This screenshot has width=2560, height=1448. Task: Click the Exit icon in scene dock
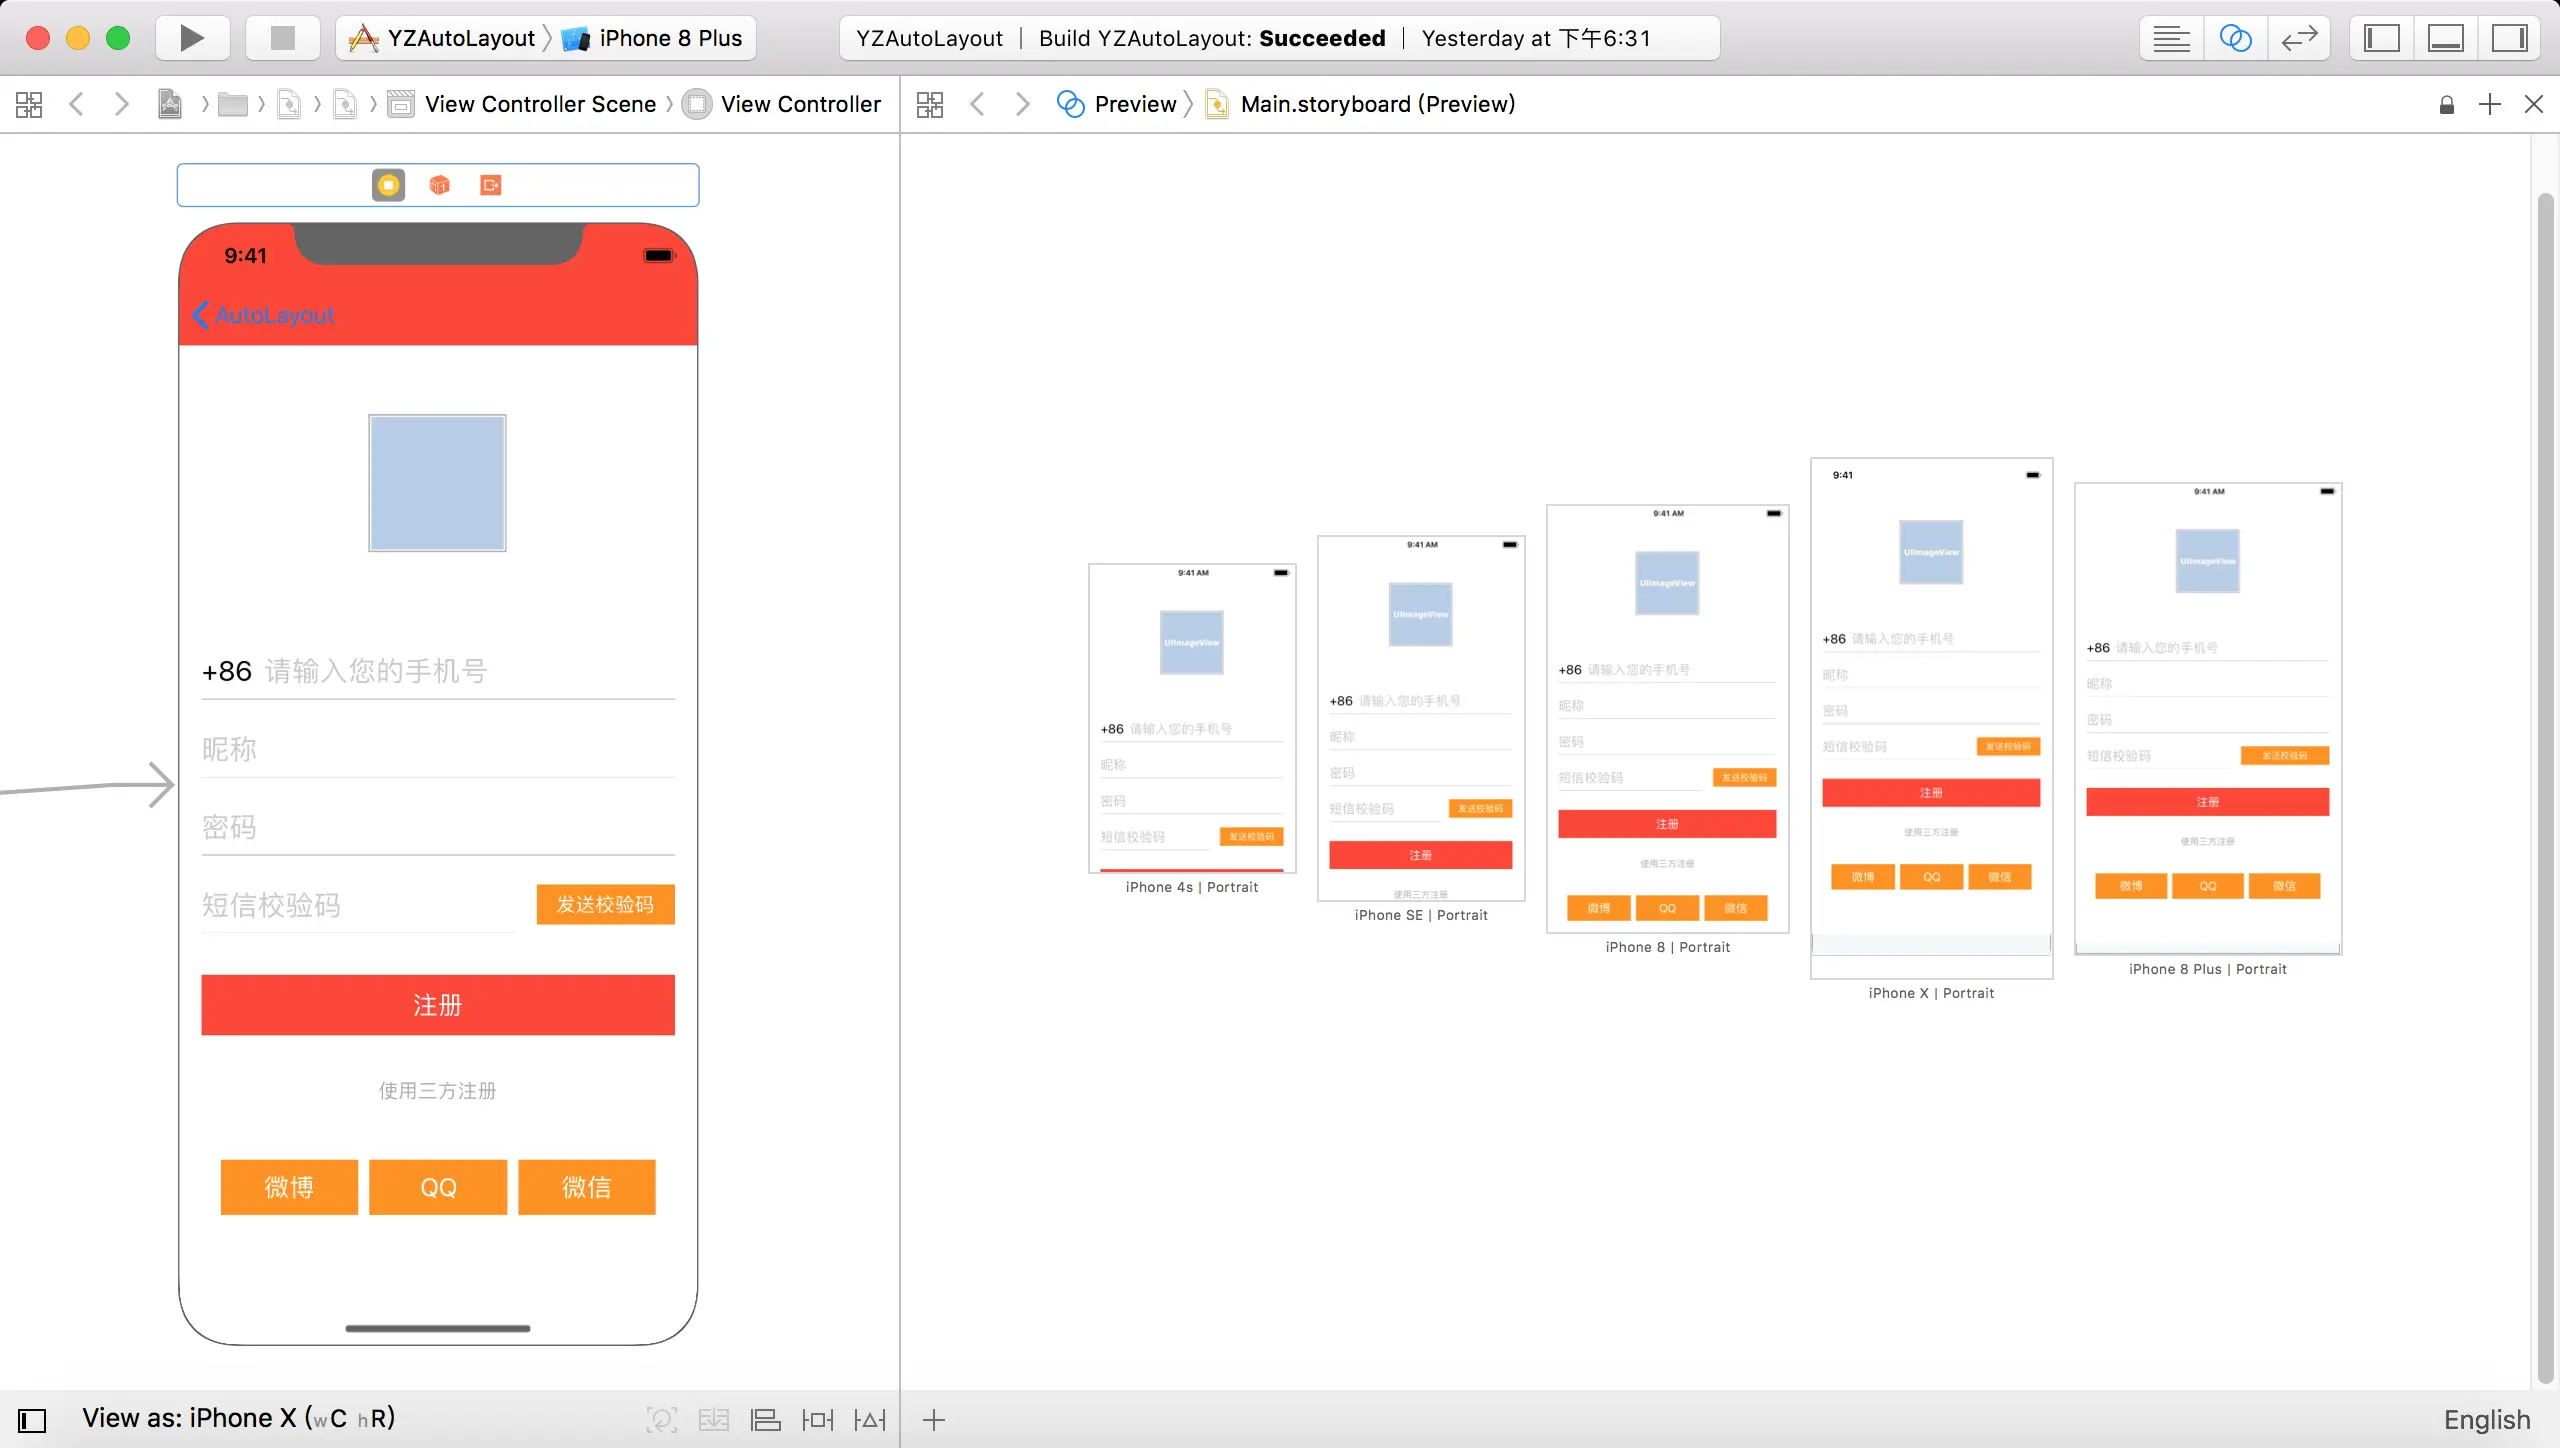pyautogui.click(x=490, y=185)
